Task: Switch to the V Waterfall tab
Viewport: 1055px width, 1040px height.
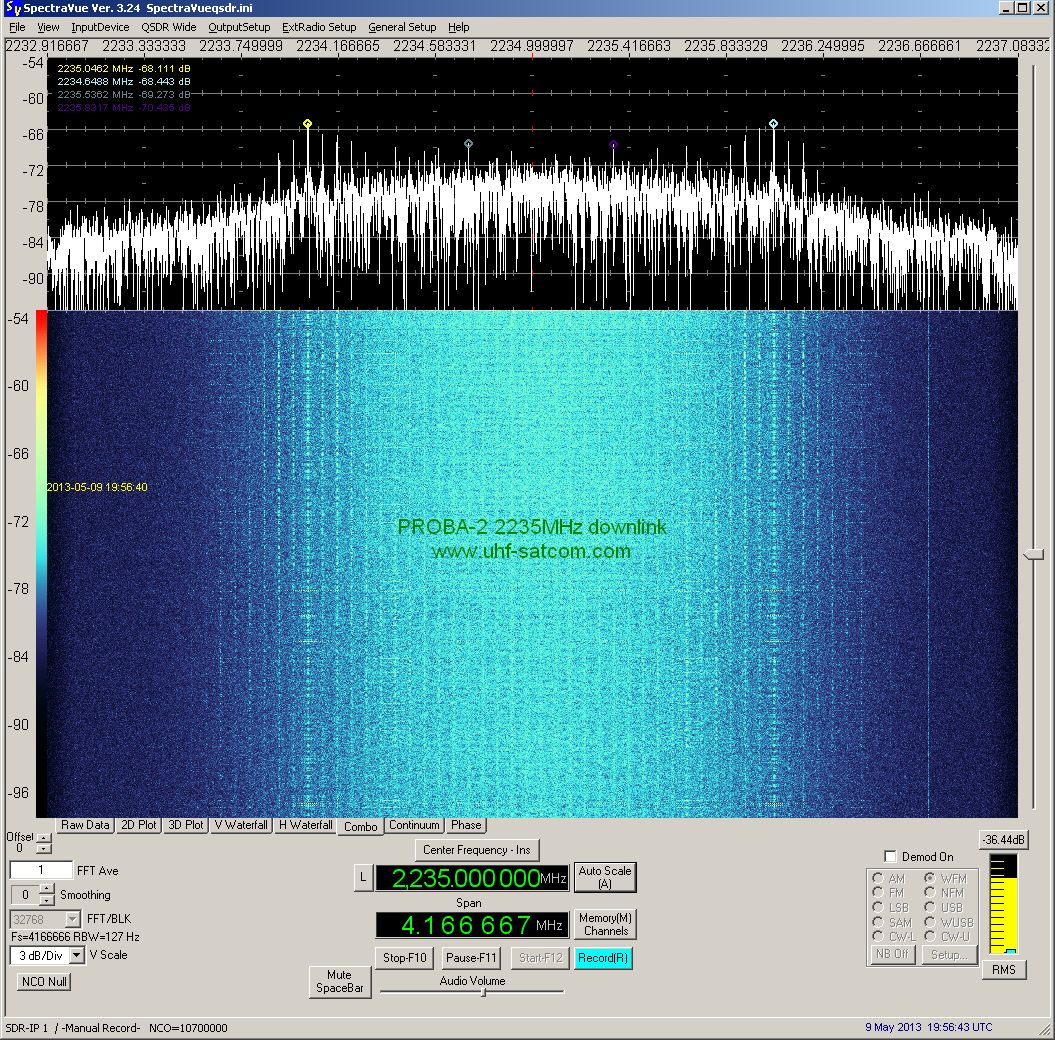Action: point(241,826)
